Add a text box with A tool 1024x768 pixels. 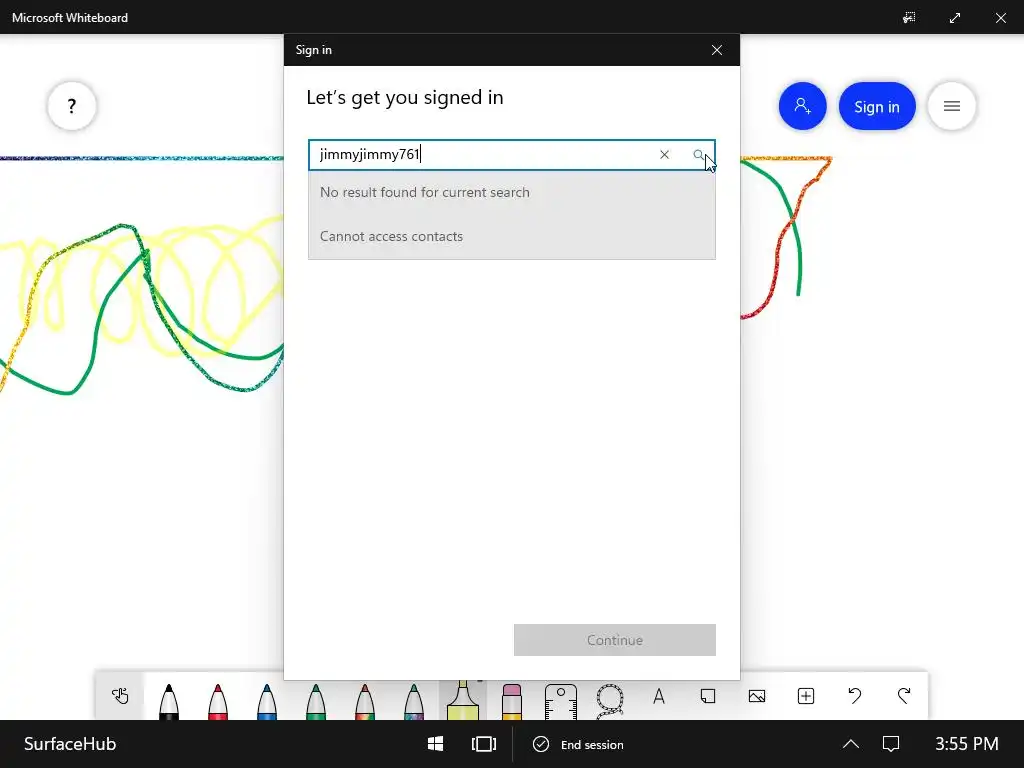click(x=659, y=696)
